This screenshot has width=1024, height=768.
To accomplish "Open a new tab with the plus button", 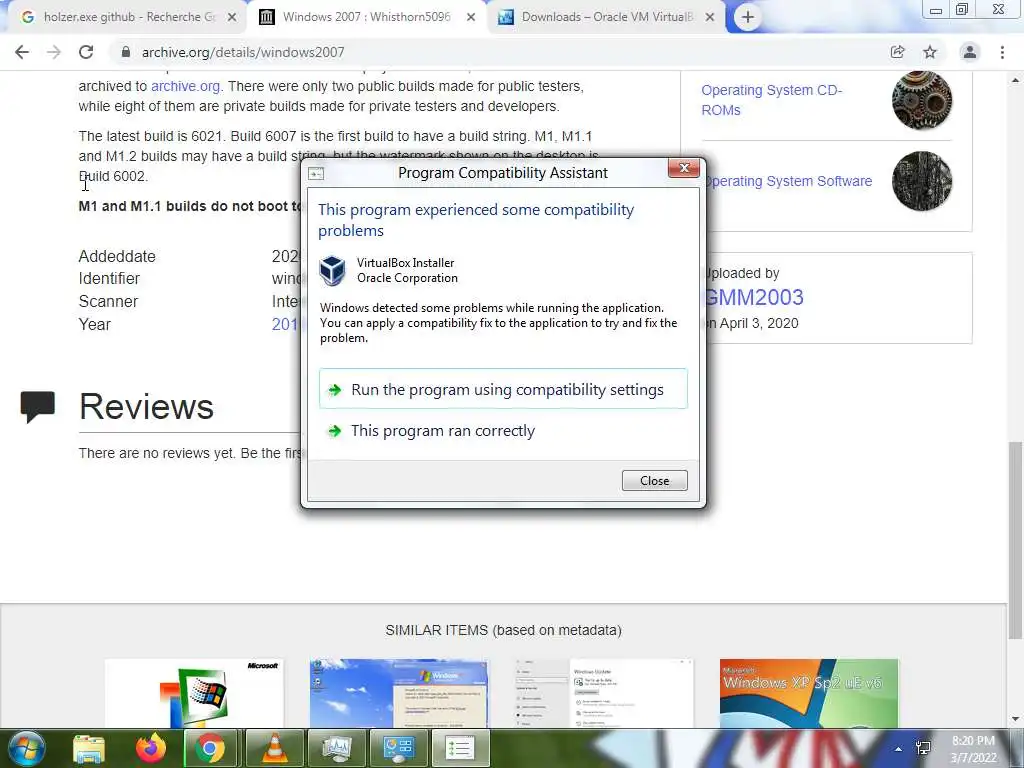I will point(748,17).
